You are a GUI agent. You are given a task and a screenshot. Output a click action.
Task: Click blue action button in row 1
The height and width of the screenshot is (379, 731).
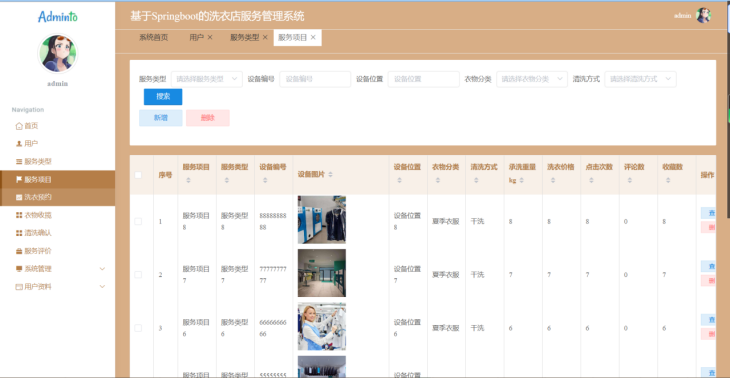[709, 213]
